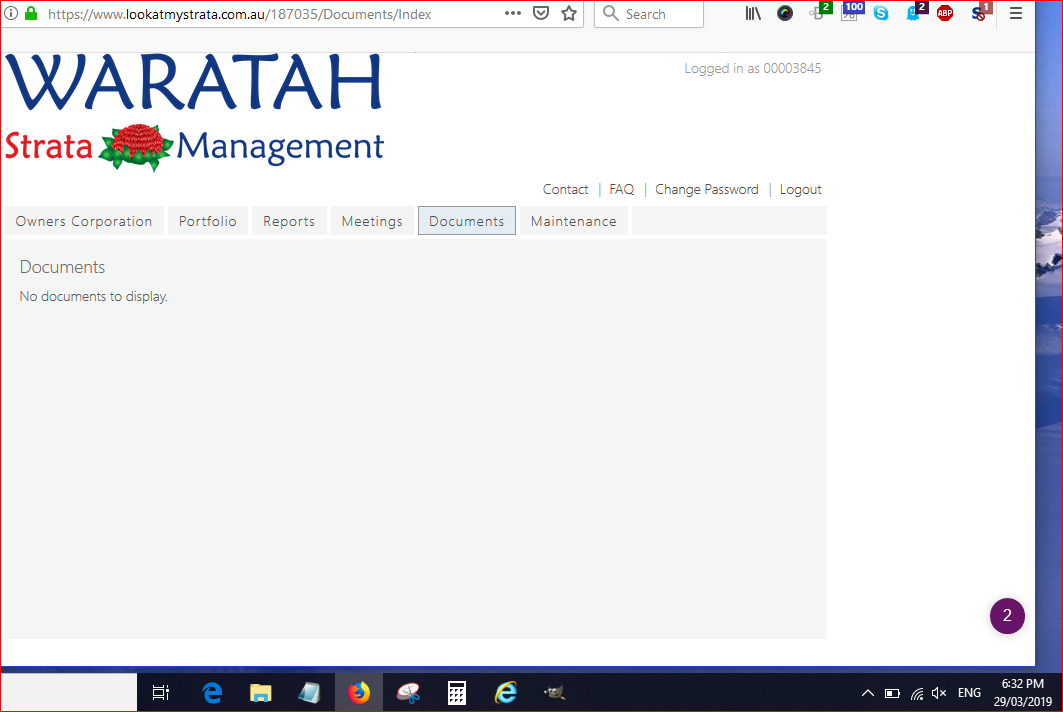Open Windows Task View on taskbar
The image size is (1063, 712).
pyautogui.click(x=161, y=692)
